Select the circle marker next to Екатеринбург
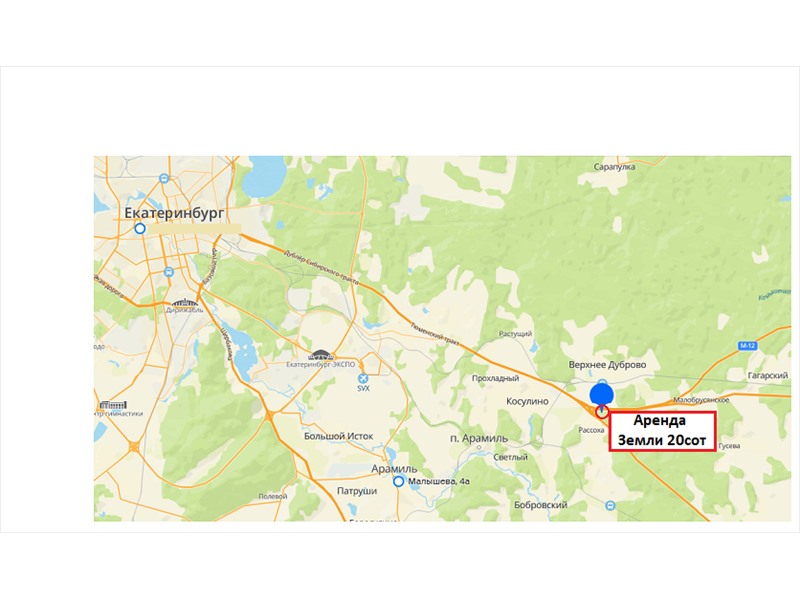 click(140, 229)
